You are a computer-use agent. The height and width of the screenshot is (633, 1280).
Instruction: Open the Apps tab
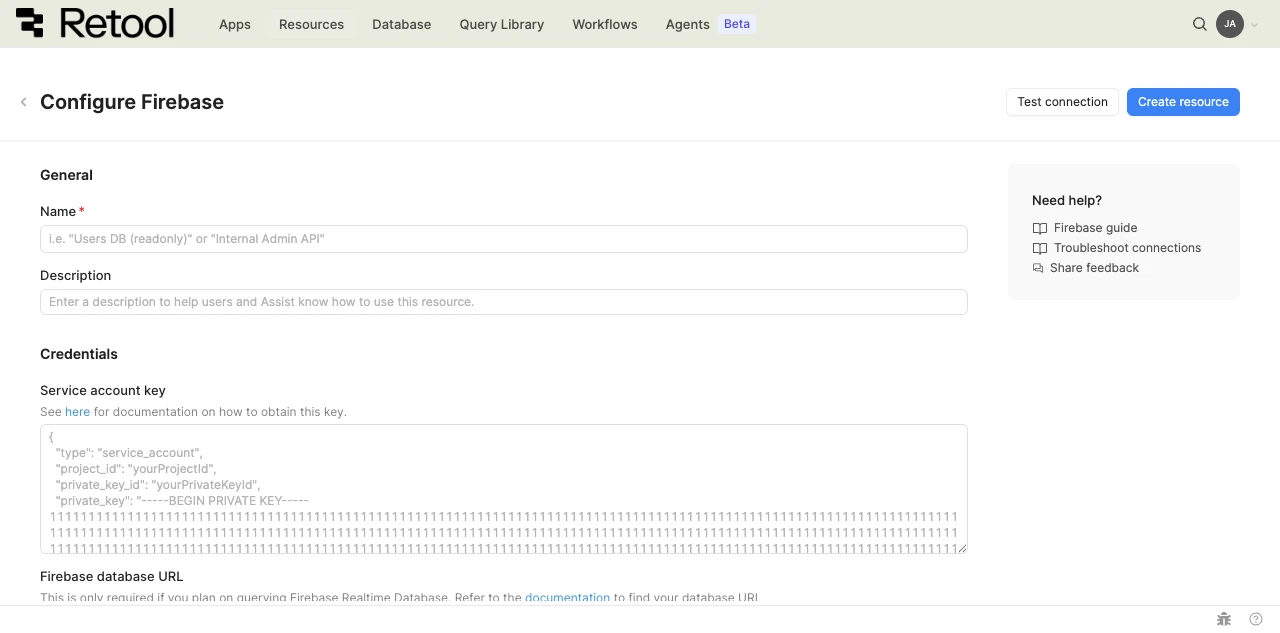(235, 24)
